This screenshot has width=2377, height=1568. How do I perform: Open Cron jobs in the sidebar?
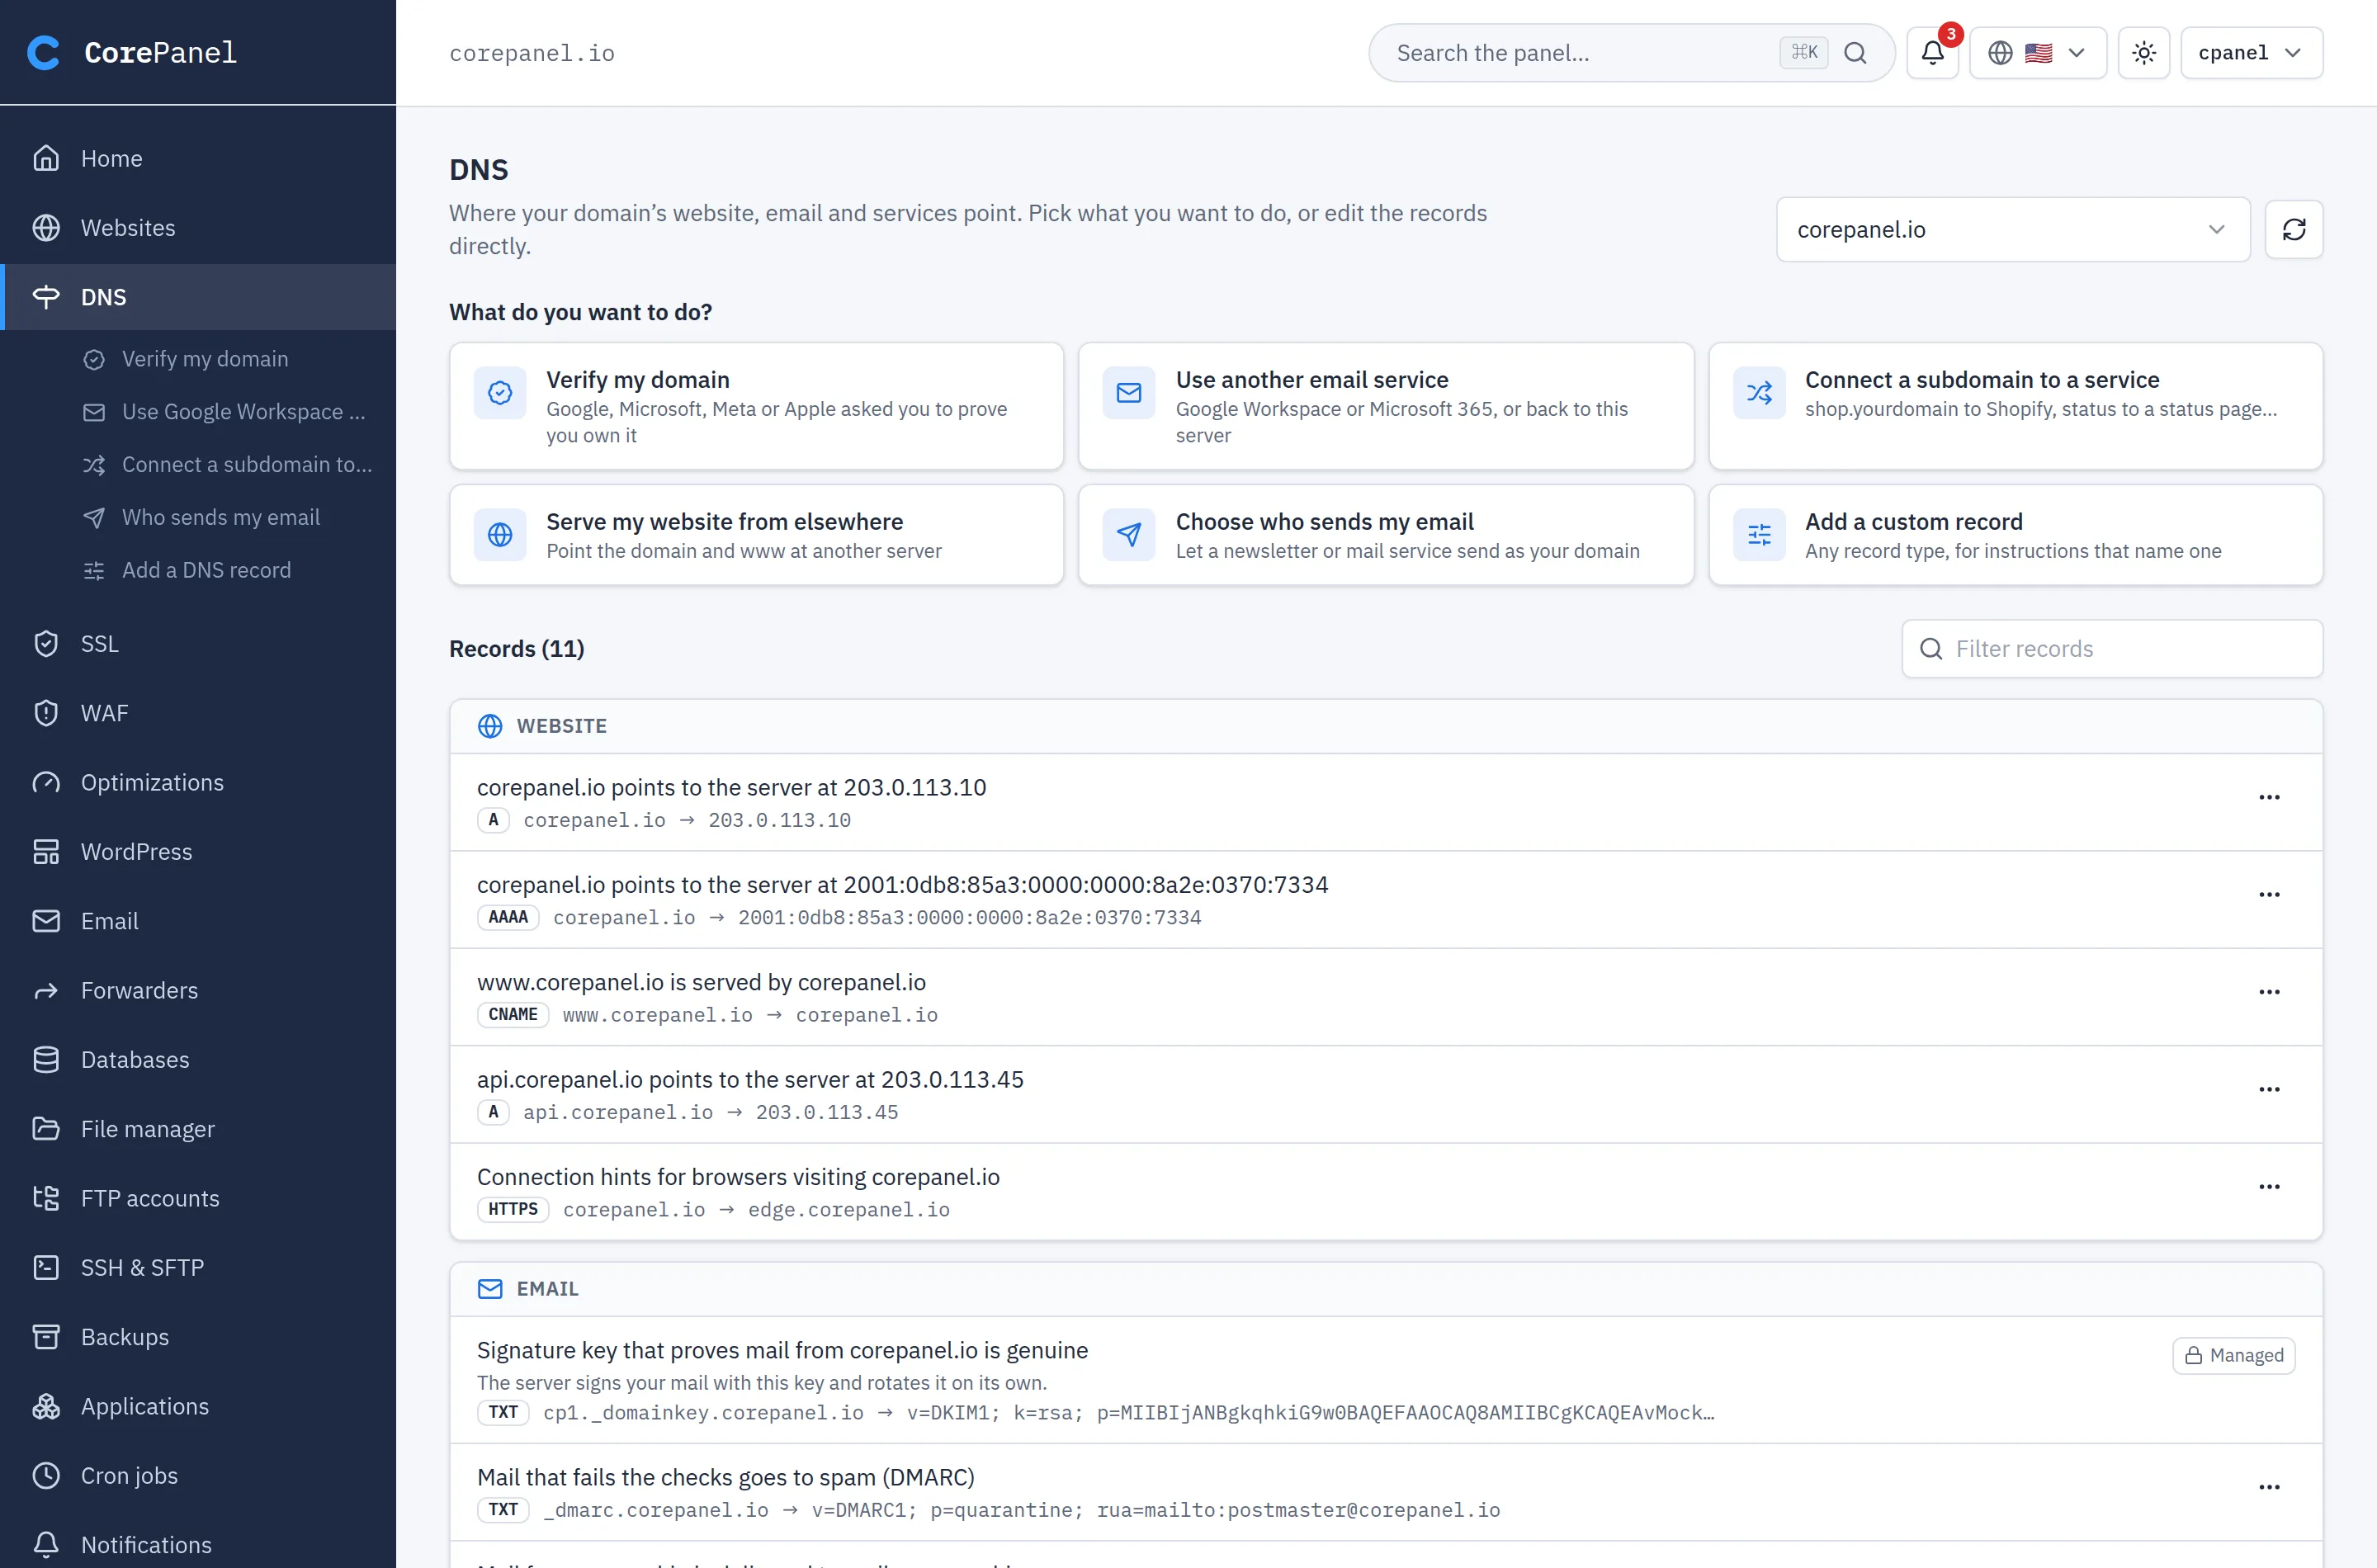[198, 1476]
